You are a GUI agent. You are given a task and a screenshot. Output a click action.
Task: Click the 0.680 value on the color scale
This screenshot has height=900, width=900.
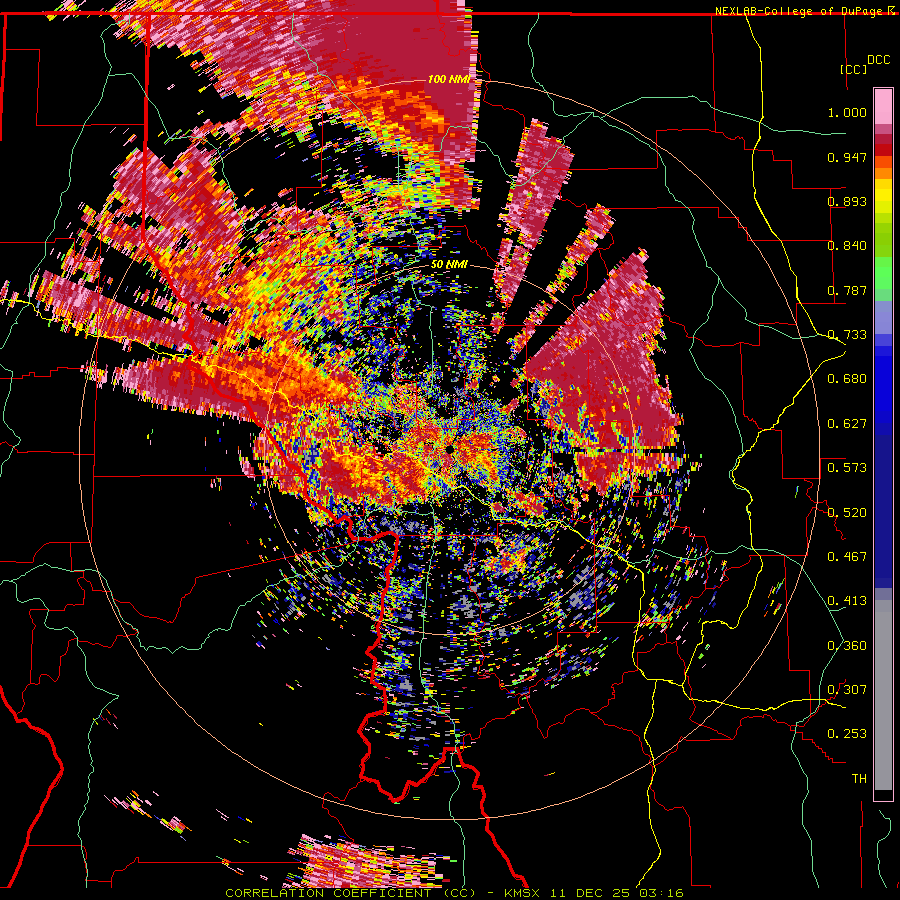click(x=847, y=379)
